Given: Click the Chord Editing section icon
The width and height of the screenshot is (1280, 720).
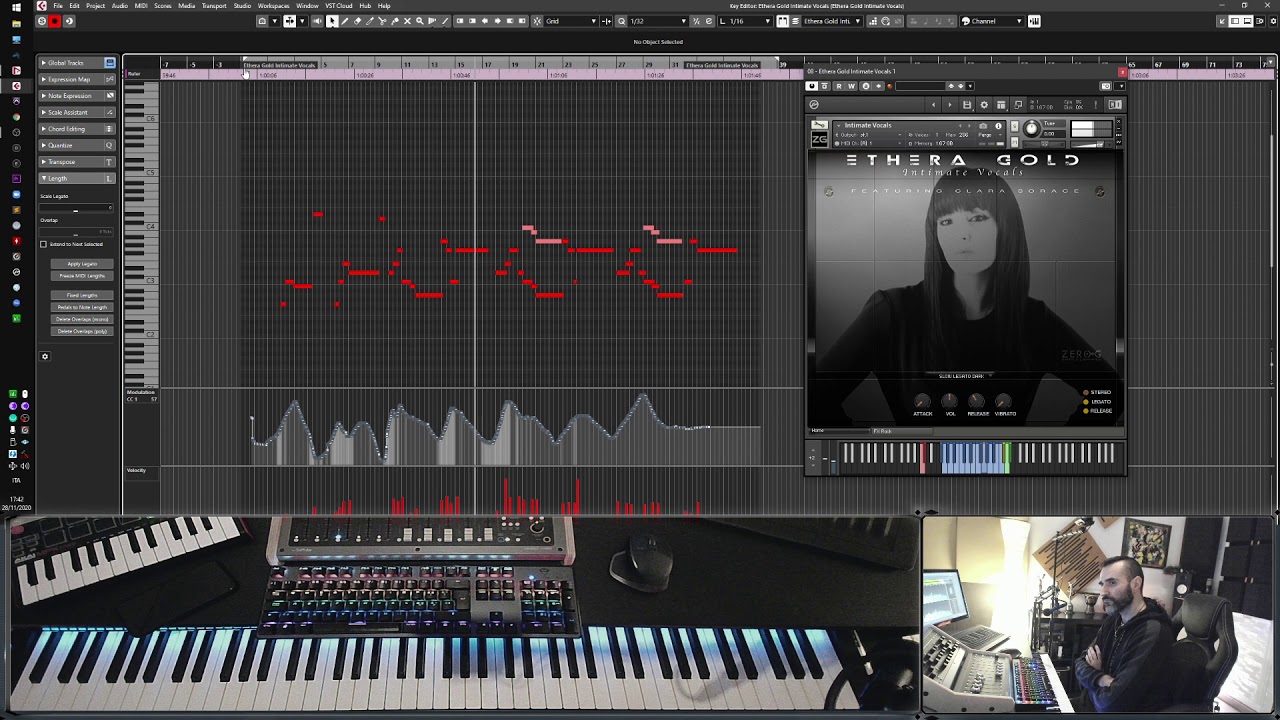Looking at the screenshot, I should click(109, 129).
